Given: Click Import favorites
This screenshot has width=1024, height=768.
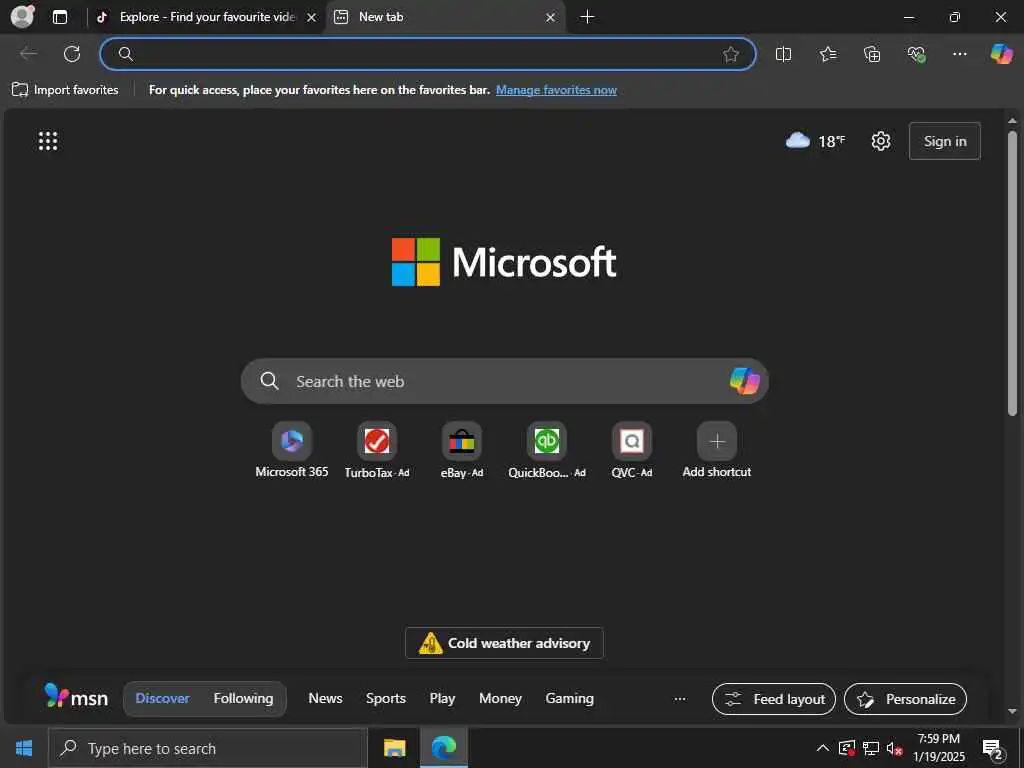Looking at the screenshot, I should (65, 90).
